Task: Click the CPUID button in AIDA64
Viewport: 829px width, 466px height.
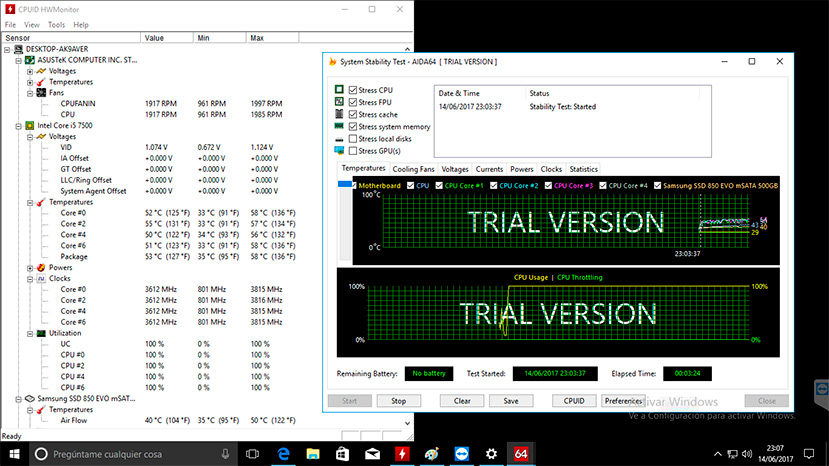Action: pos(572,400)
